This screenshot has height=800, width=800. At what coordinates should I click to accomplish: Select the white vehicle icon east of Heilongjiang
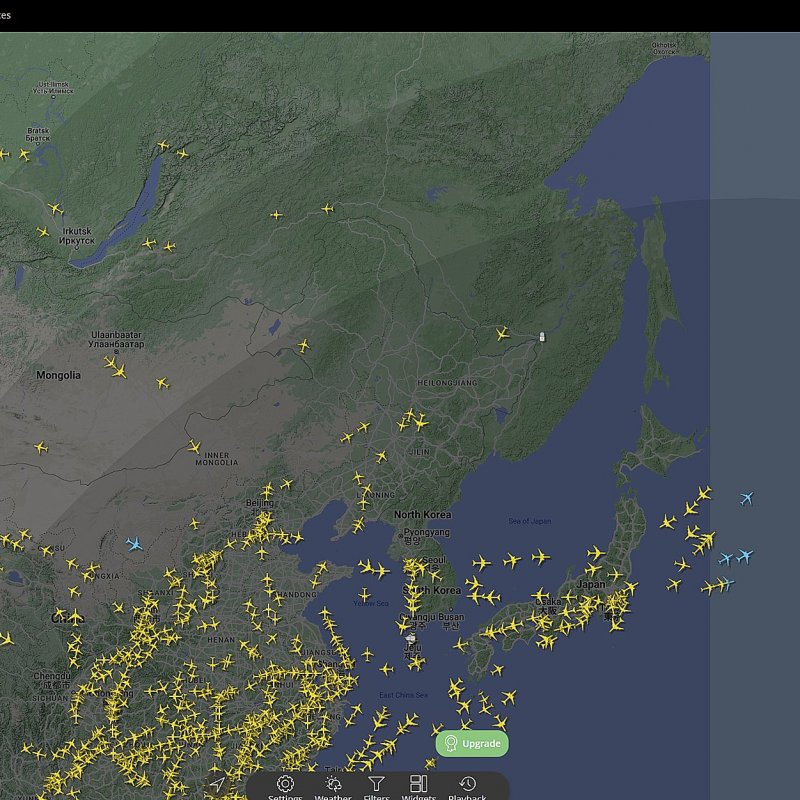[x=542, y=338]
